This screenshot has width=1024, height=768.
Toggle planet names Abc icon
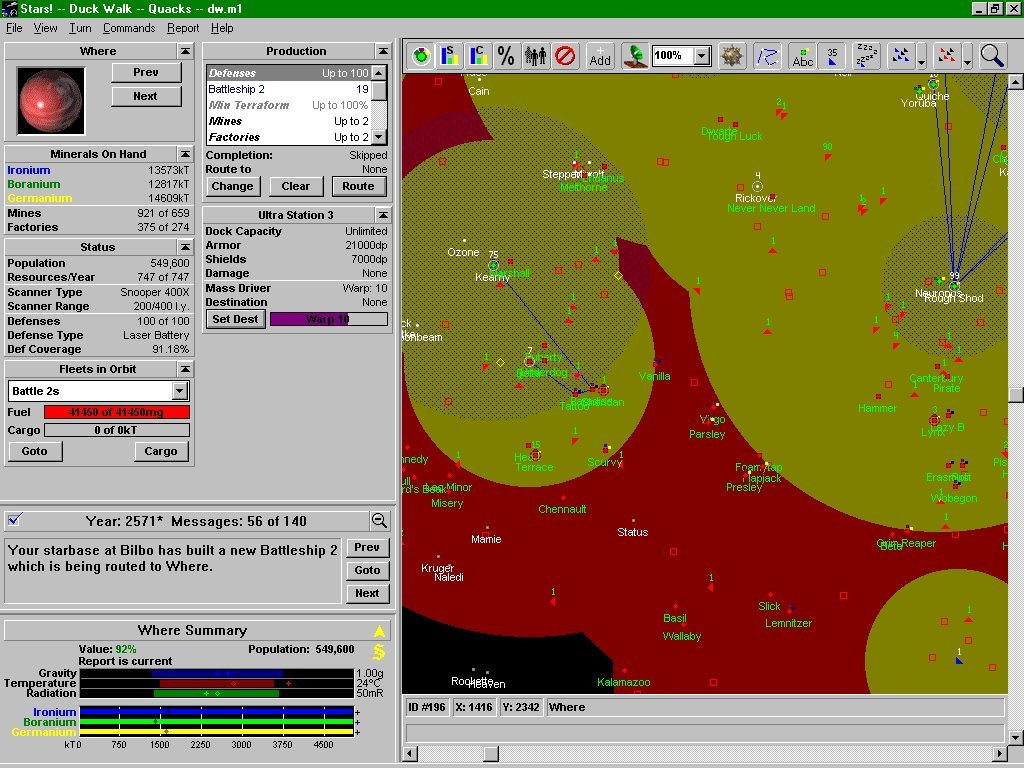[x=803, y=56]
